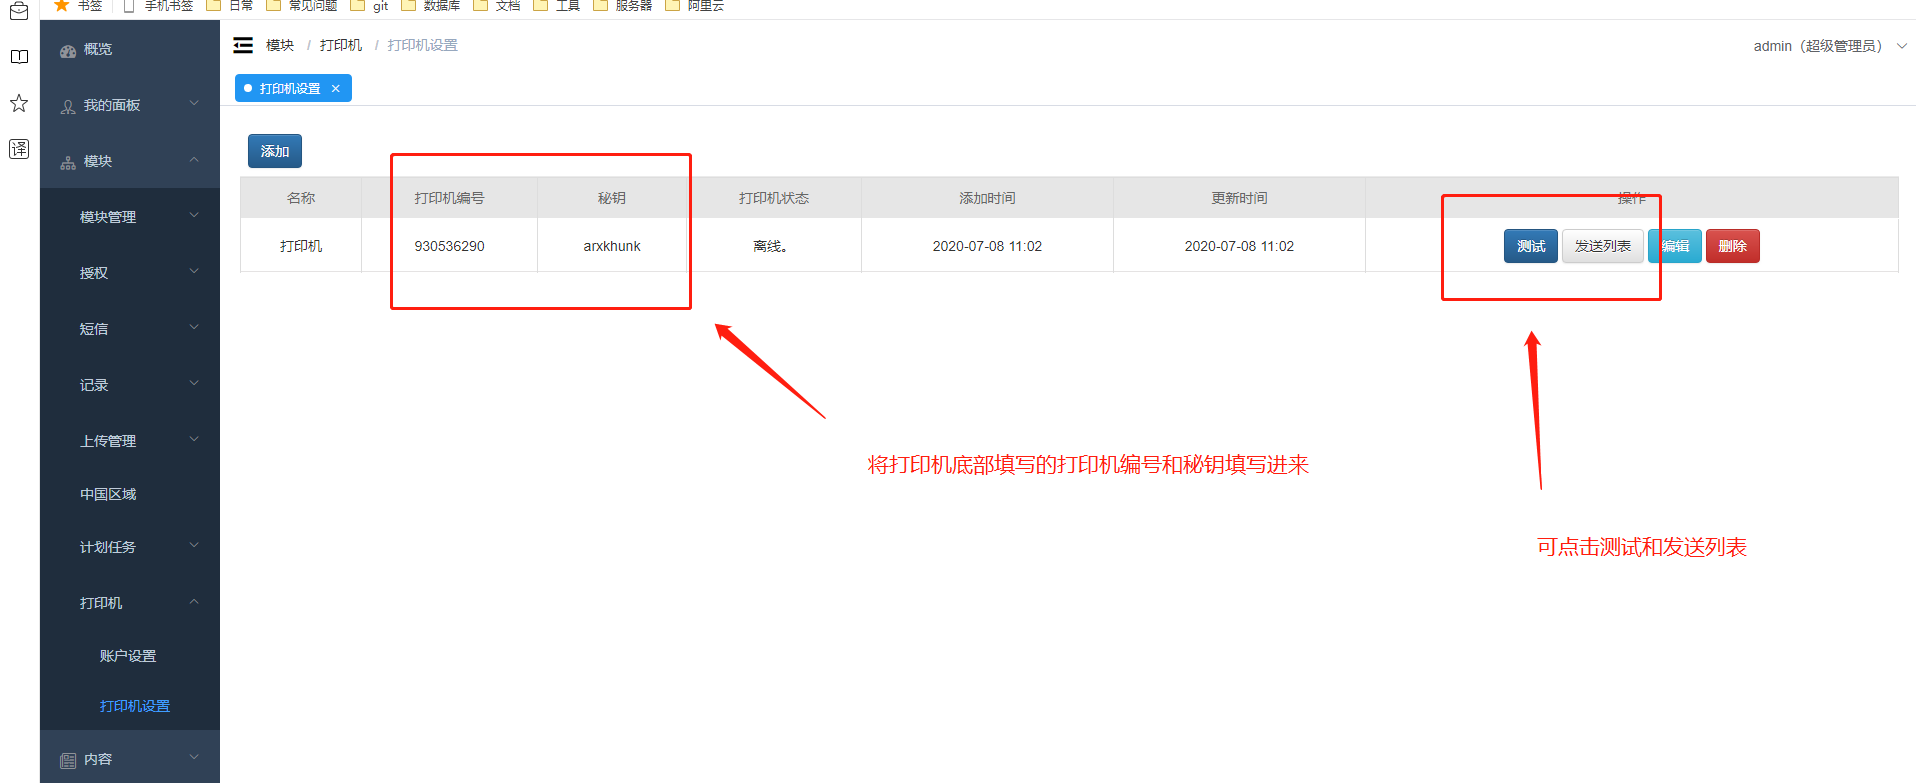Click the 打印机设置 breadcrumb text
This screenshot has width=1916, height=783.
click(x=423, y=45)
